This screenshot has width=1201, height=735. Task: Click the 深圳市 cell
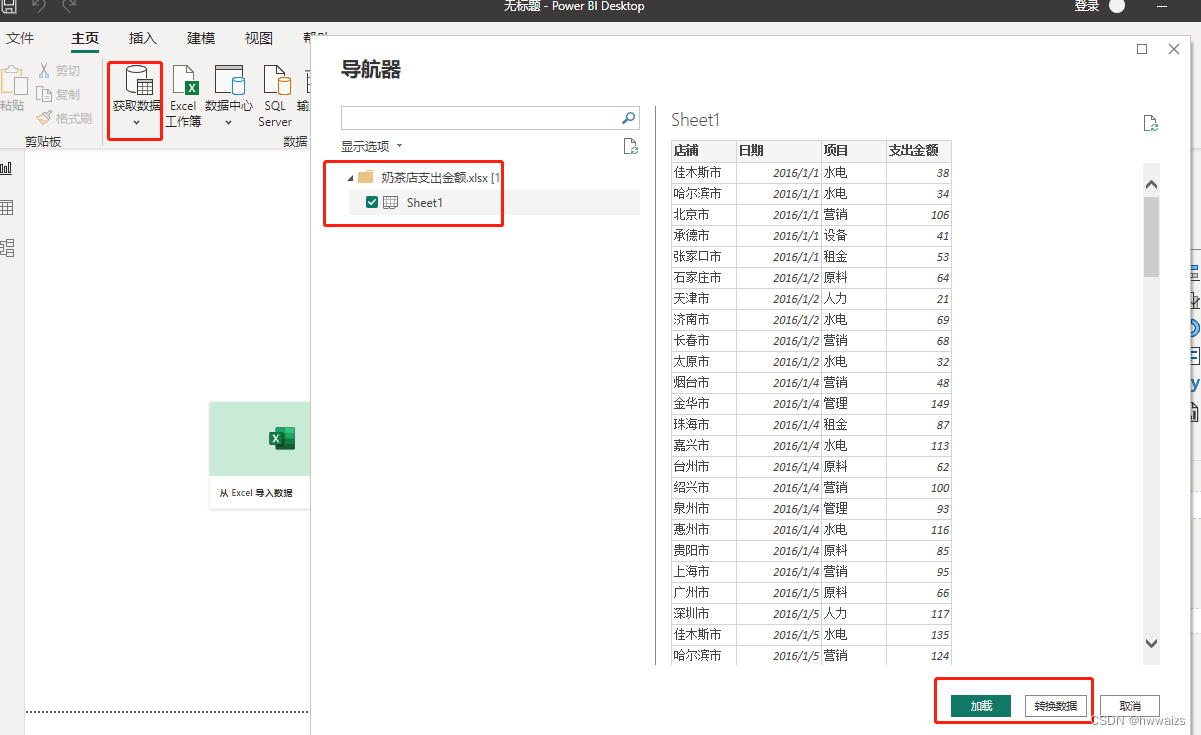tap(704, 613)
